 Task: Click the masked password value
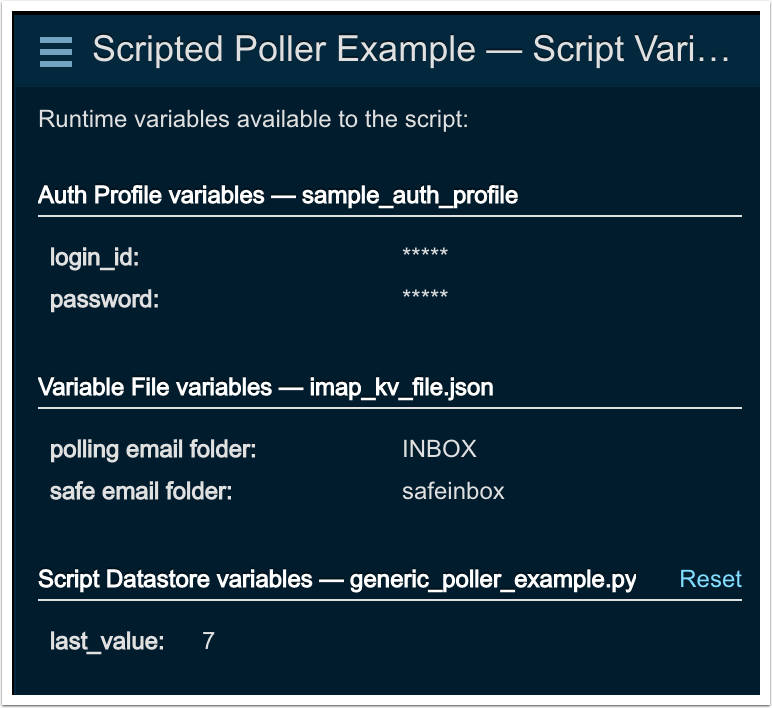(425, 296)
